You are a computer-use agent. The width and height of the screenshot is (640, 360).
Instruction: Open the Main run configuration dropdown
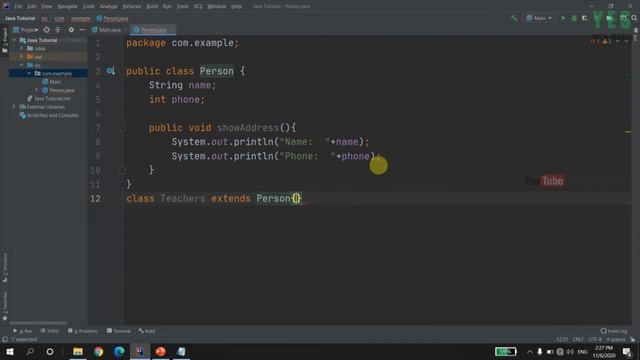point(539,18)
